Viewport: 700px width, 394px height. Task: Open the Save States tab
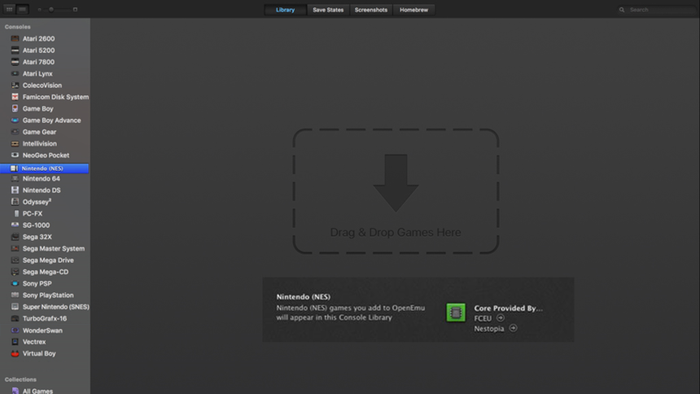(x=328, y=10)
